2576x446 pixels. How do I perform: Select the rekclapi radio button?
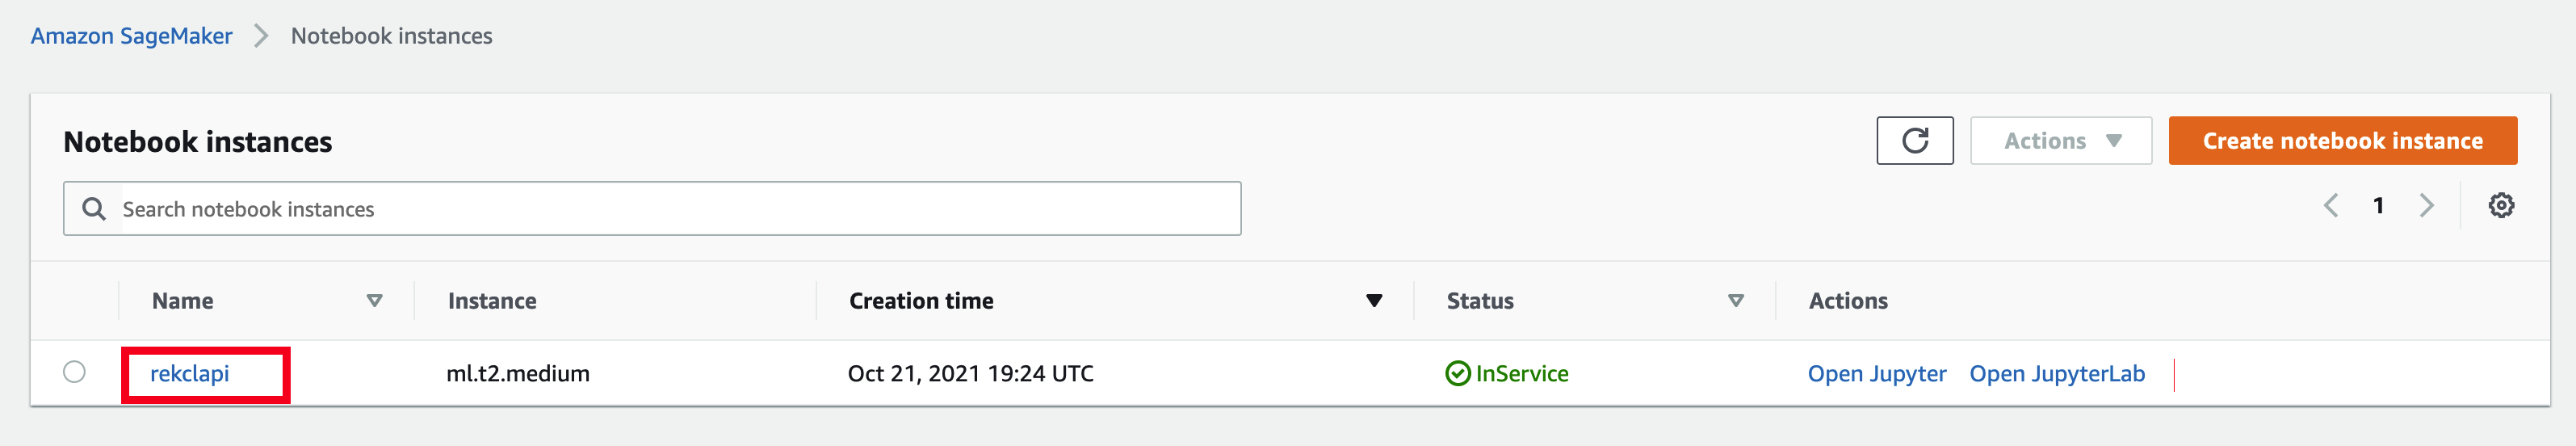click(74, 372)
